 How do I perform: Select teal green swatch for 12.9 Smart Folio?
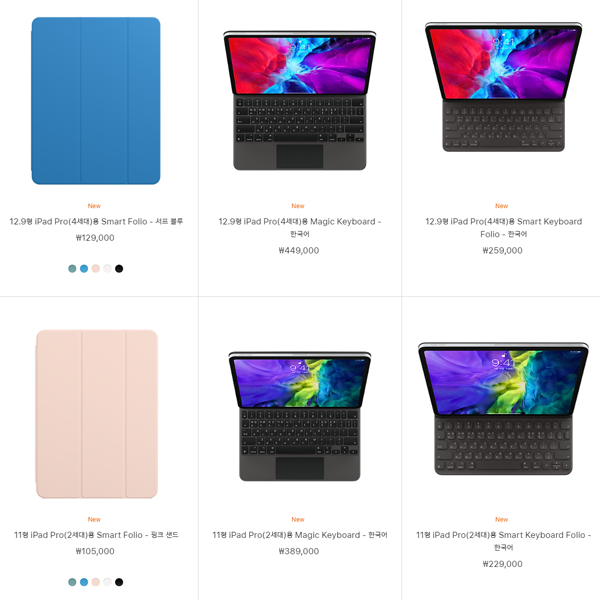point(72,269)
